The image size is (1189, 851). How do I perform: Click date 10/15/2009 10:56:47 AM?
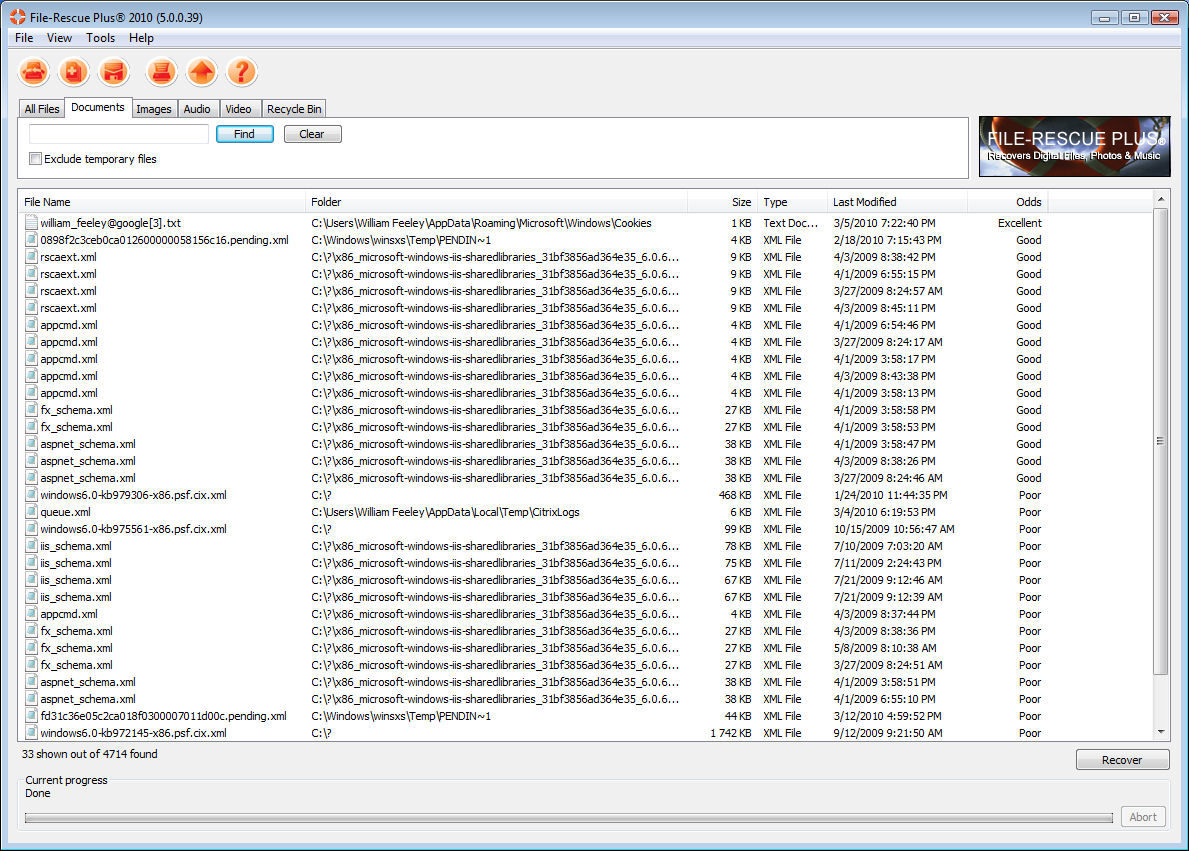(x=894, y=529)
